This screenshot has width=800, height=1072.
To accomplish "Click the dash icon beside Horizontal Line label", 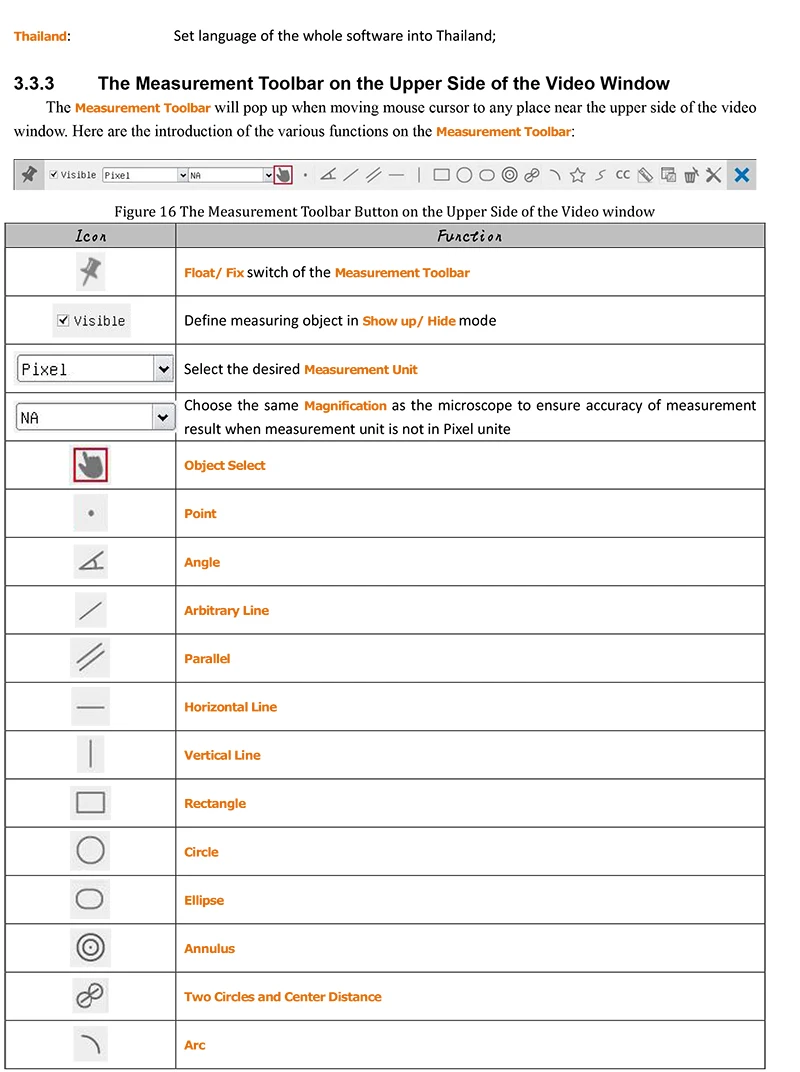I will click(x=90, y=706).
